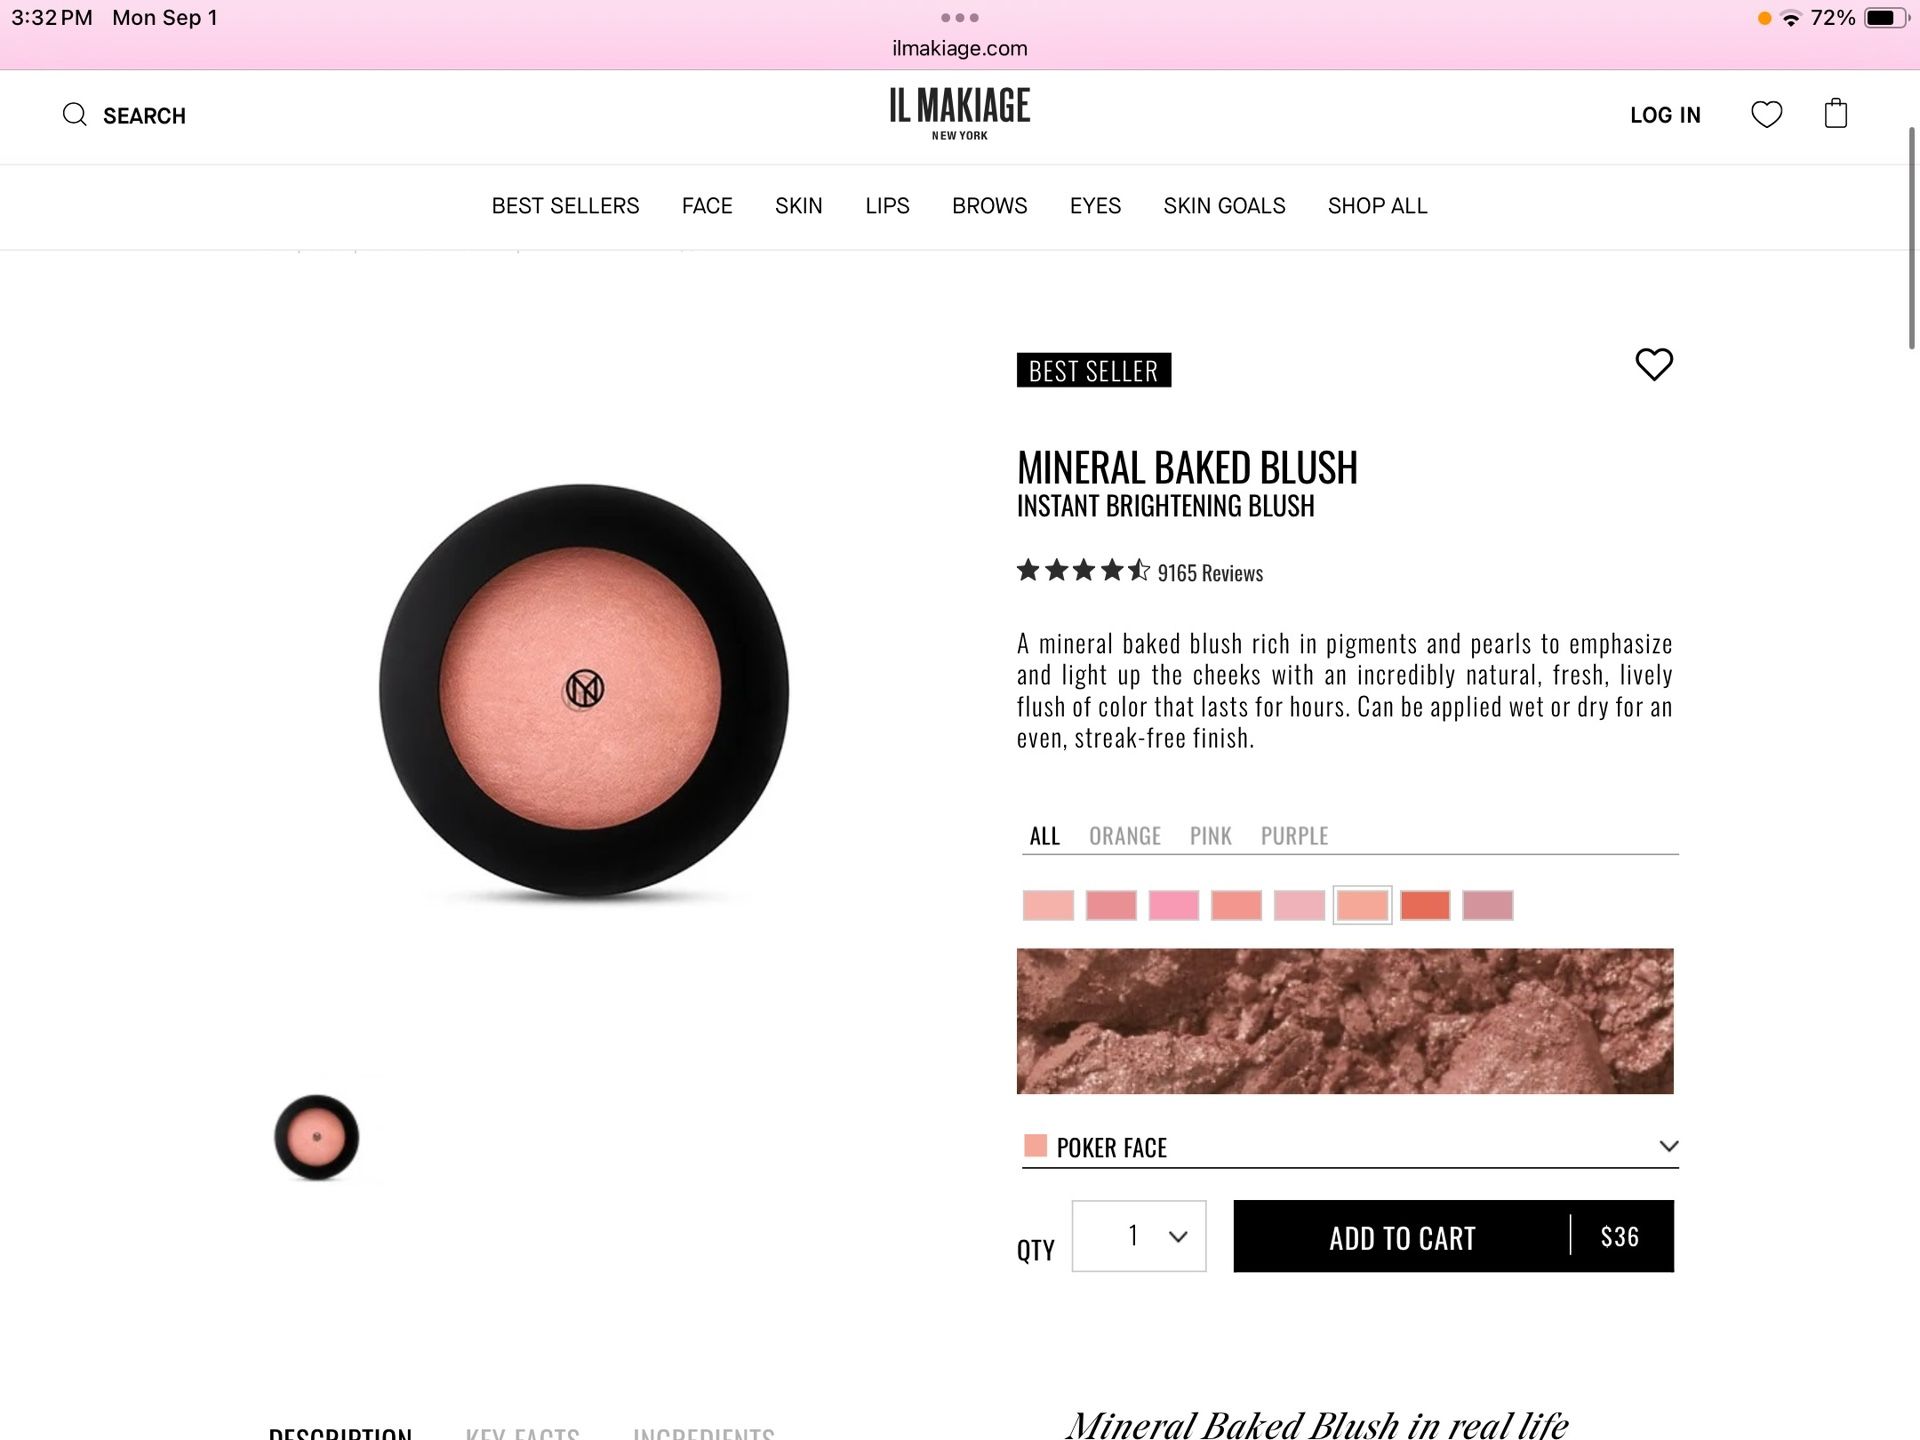This screenshot has height=1440, width=1920.
Task: Tap the Wi-Fi status icon
Action: [x=1791, y=18]
